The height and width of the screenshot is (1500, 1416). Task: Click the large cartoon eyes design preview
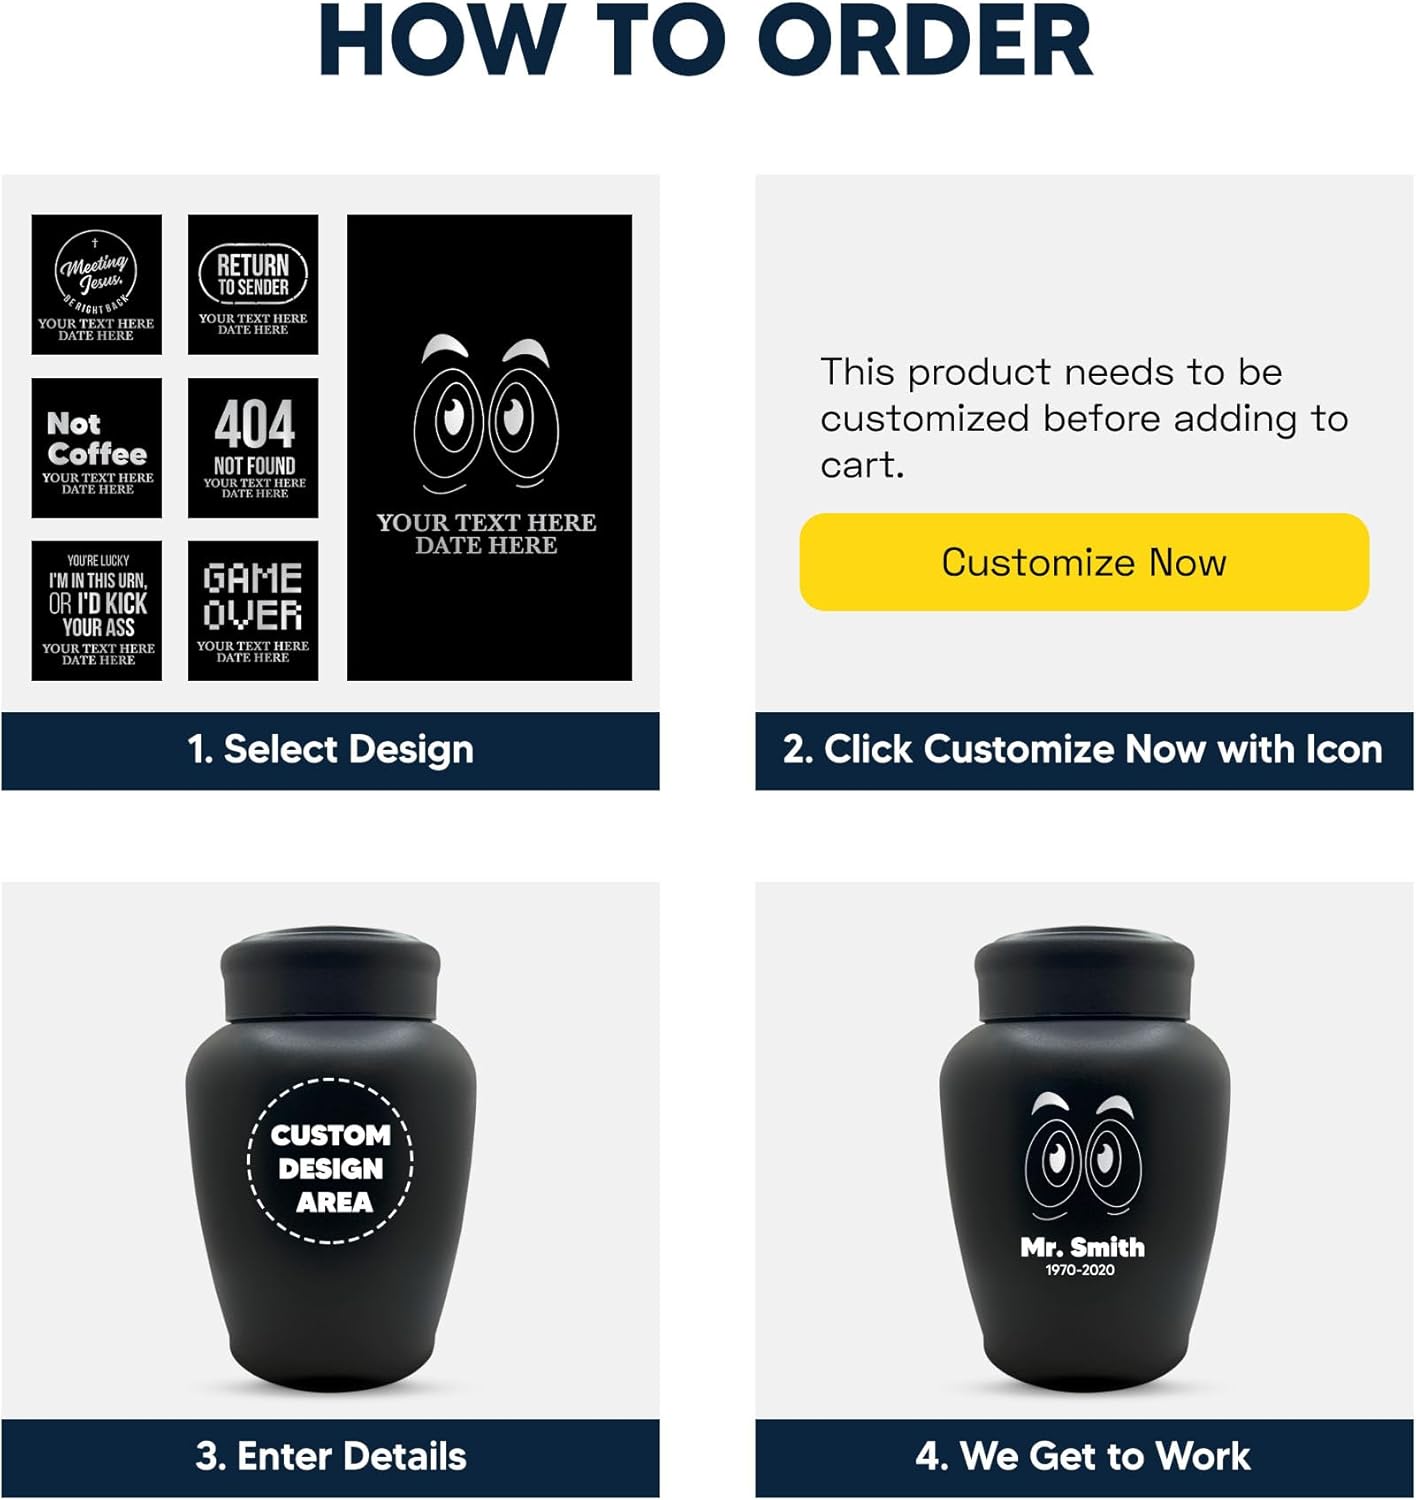click(x=489, y=448)
